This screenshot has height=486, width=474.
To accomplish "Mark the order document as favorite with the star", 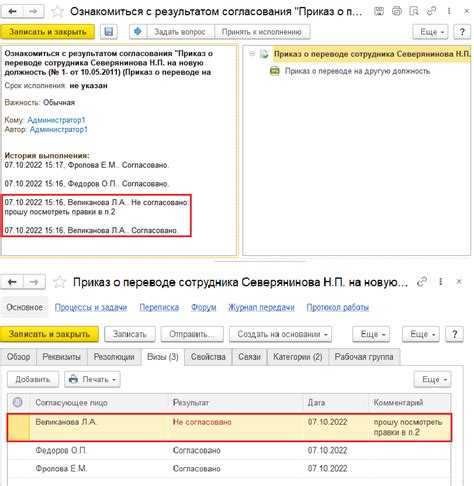I will pyautogui.click(x=60, y=282).
